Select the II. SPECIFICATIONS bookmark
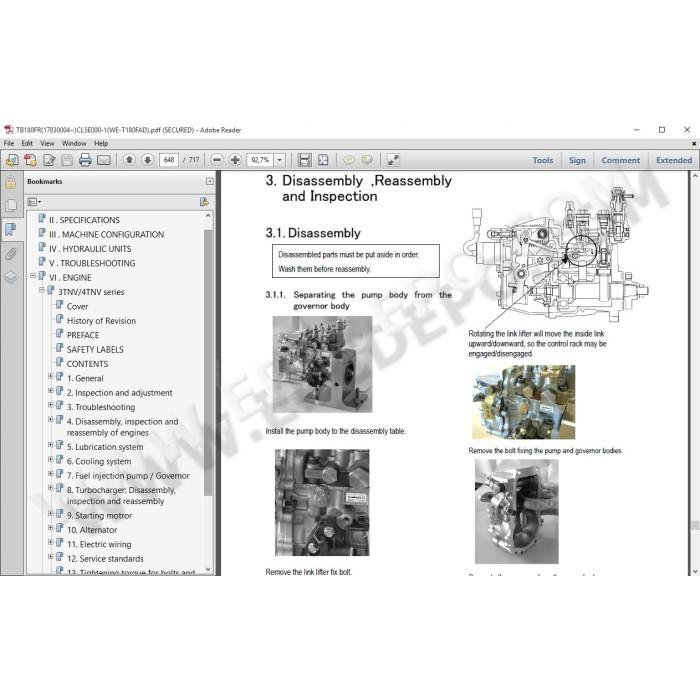700x700 pixels. [x=84, y=220]
